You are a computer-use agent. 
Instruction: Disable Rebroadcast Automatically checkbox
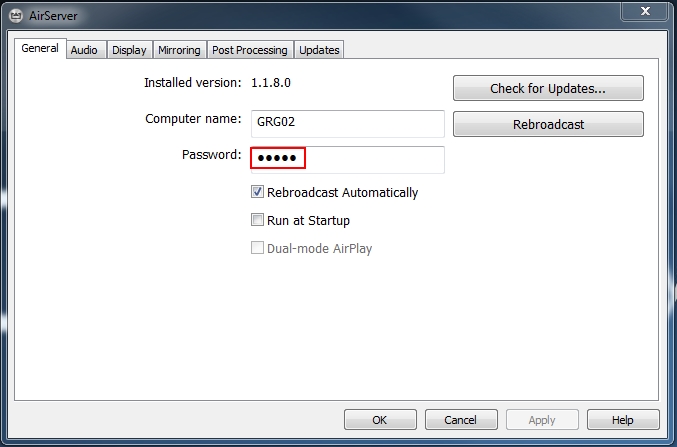point(257,192)
